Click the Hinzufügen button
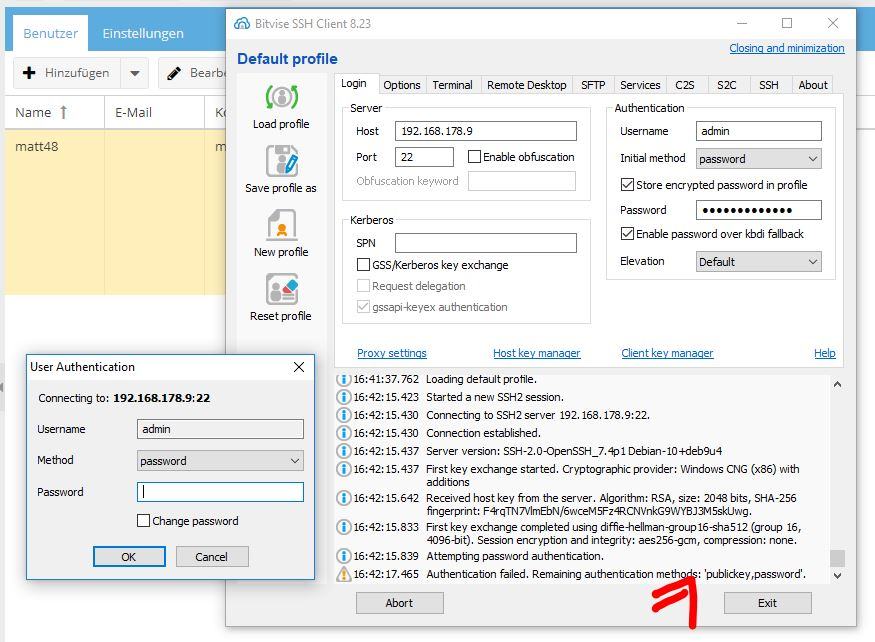 (67, 73)
